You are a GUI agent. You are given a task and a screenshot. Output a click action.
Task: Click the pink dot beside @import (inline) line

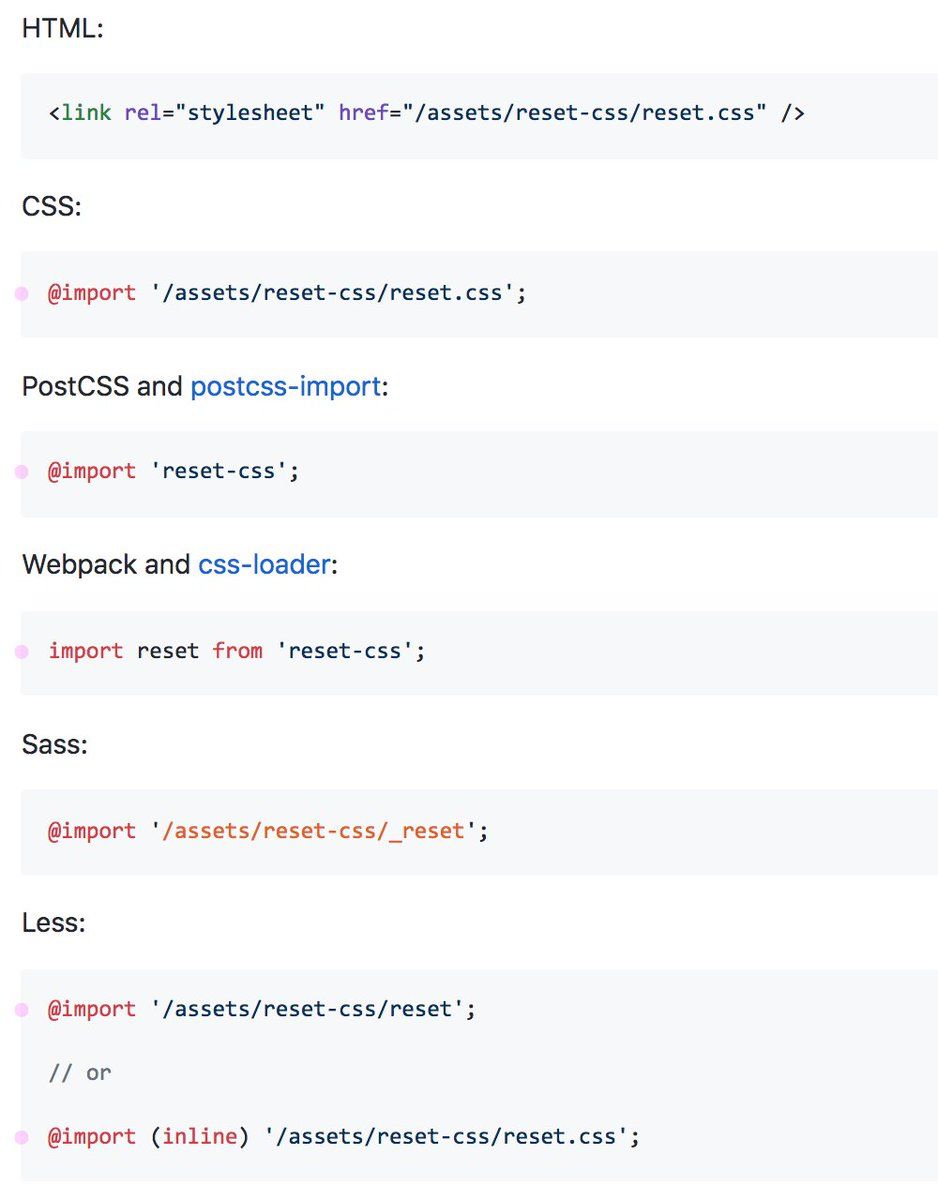pos(21,1138)
